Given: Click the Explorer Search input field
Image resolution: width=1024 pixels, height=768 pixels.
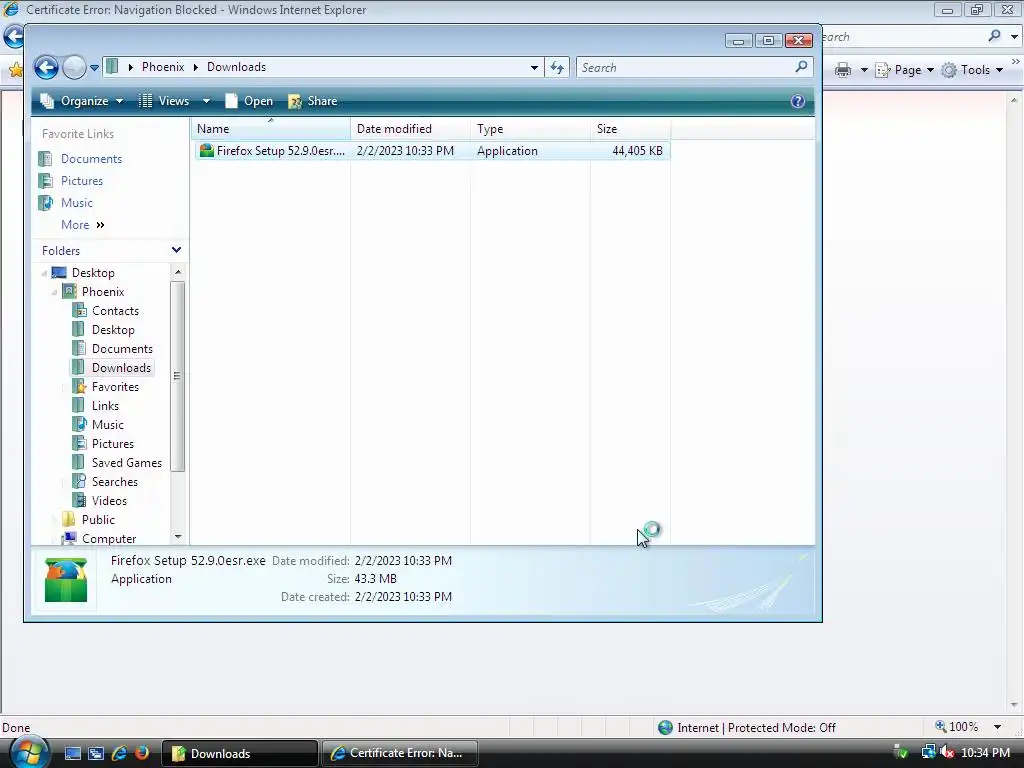Looking at the screenshot, I should (684, 67).
